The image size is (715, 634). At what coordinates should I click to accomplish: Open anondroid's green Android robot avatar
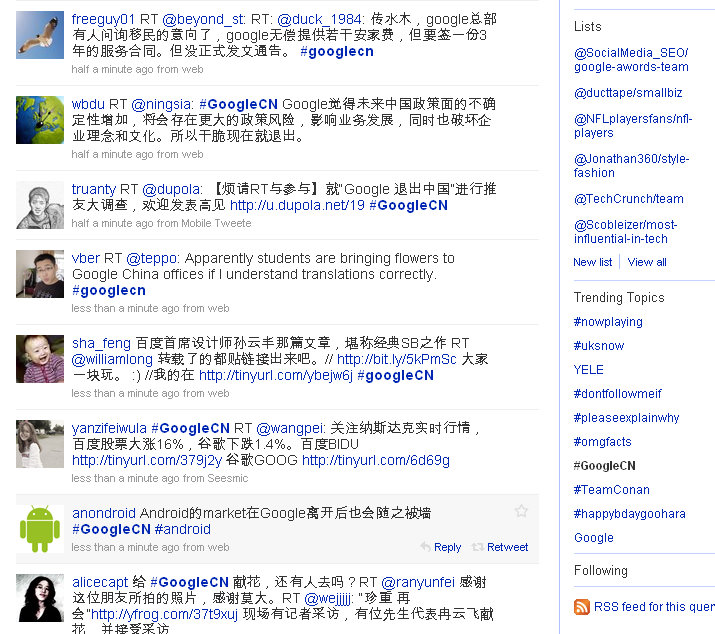40,529
